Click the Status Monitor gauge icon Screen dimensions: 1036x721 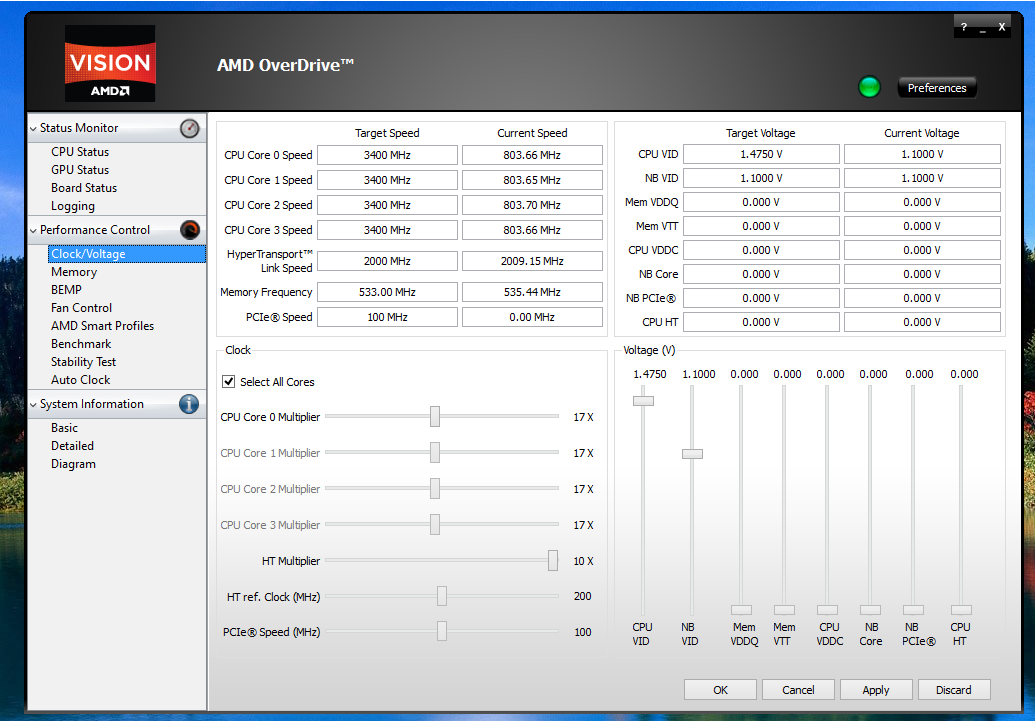[190, 128]
